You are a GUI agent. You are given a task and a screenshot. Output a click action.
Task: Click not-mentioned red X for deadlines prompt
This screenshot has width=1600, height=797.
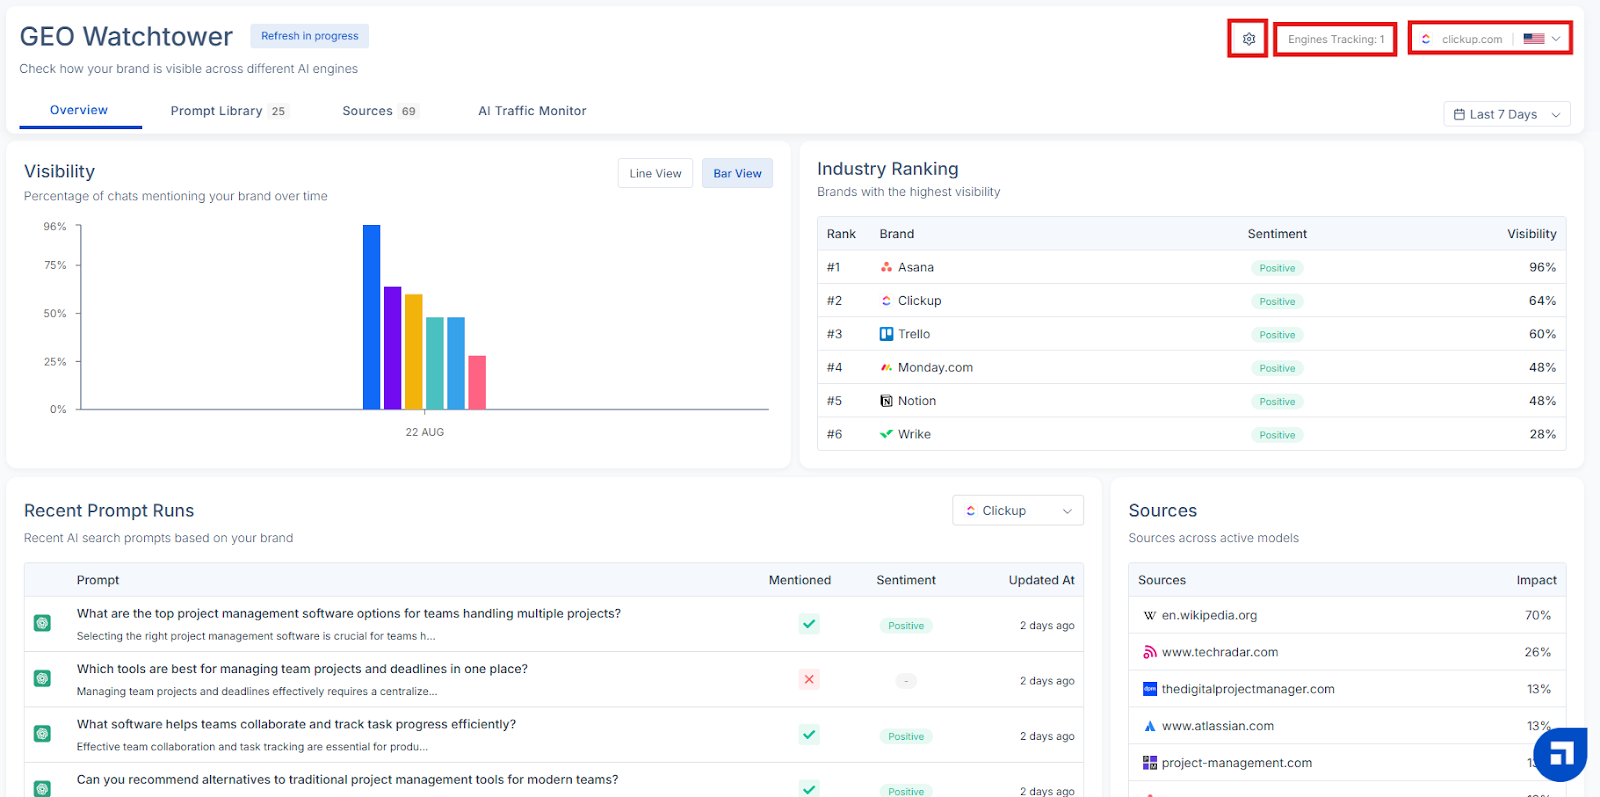point(809,680)
